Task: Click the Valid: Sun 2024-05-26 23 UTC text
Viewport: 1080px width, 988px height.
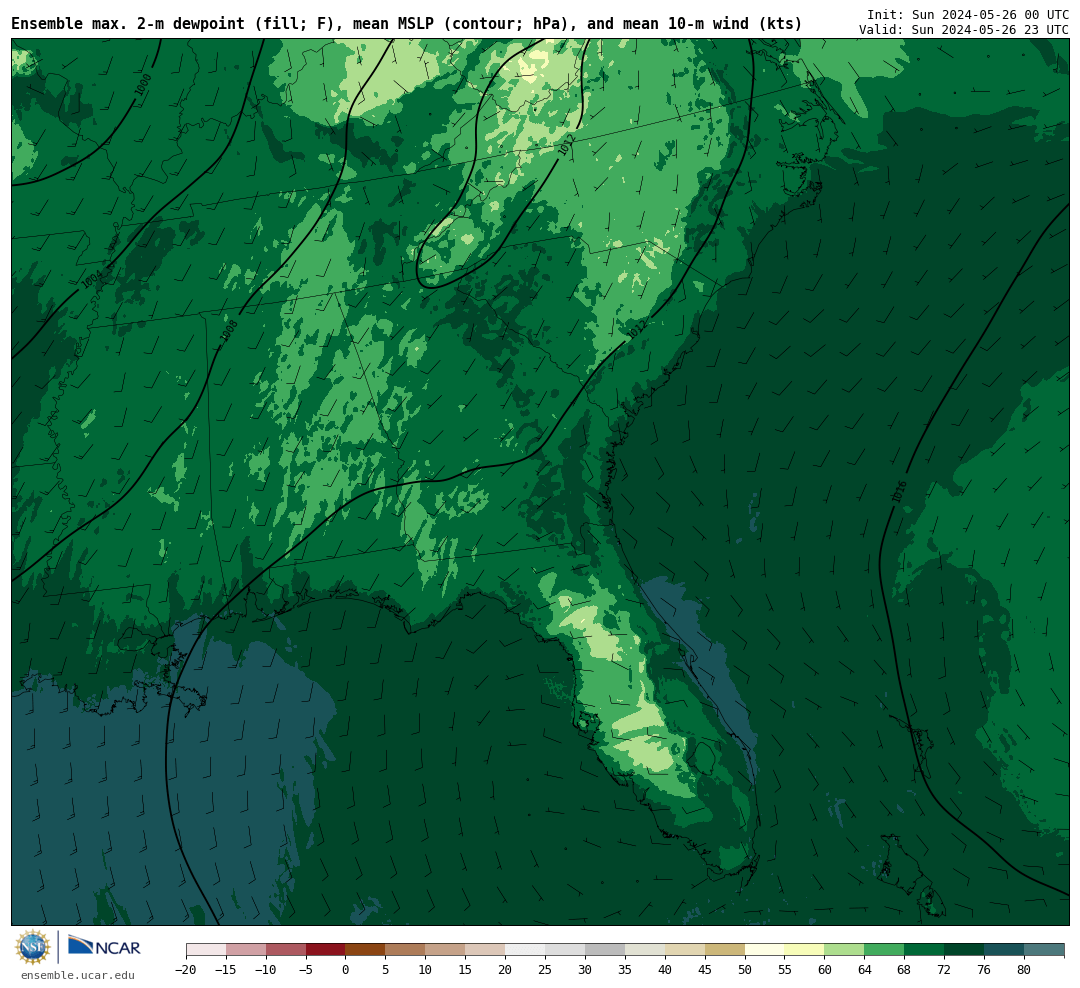Action: (964, 30)
